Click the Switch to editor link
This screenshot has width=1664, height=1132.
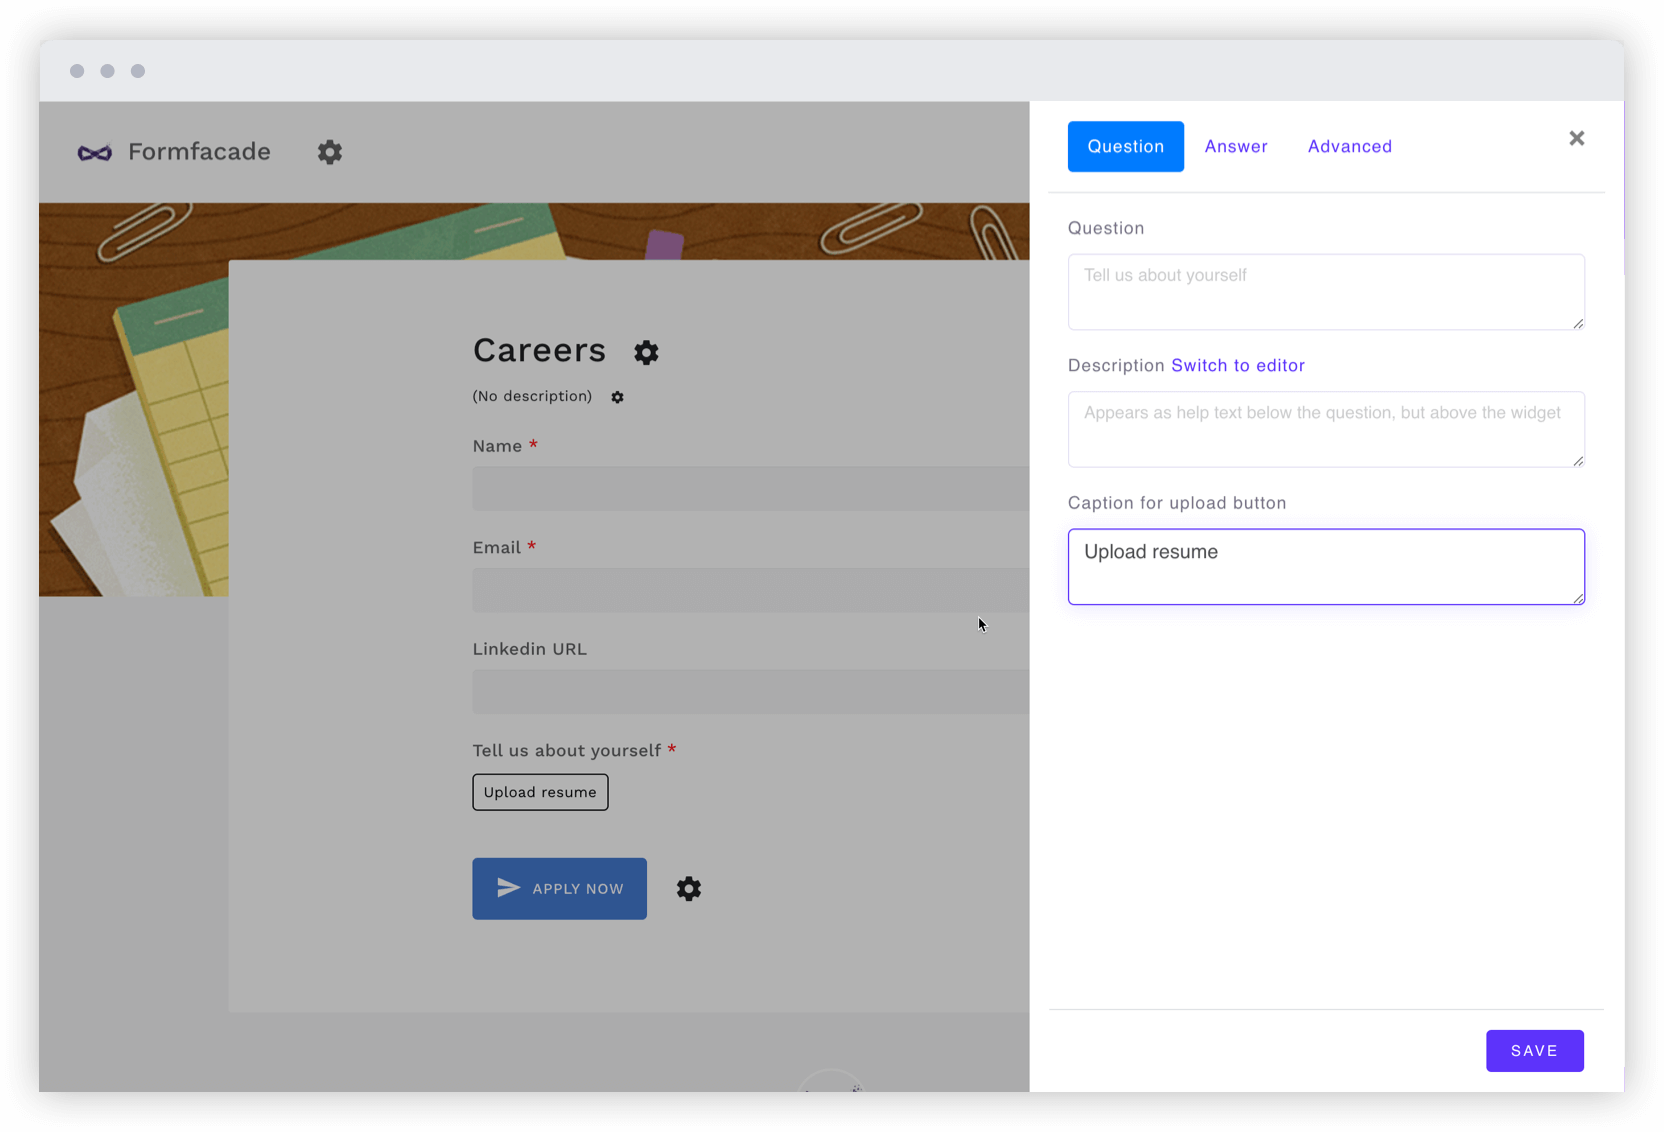[1237, 365]
